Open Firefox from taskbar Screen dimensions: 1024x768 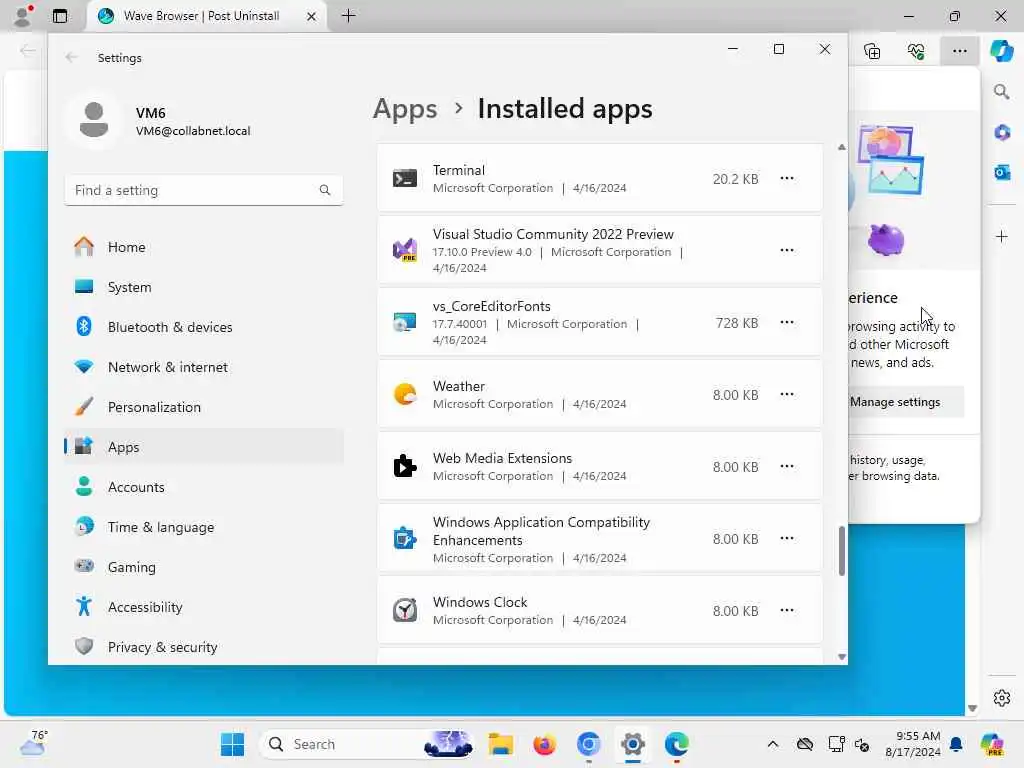[544, 744]
